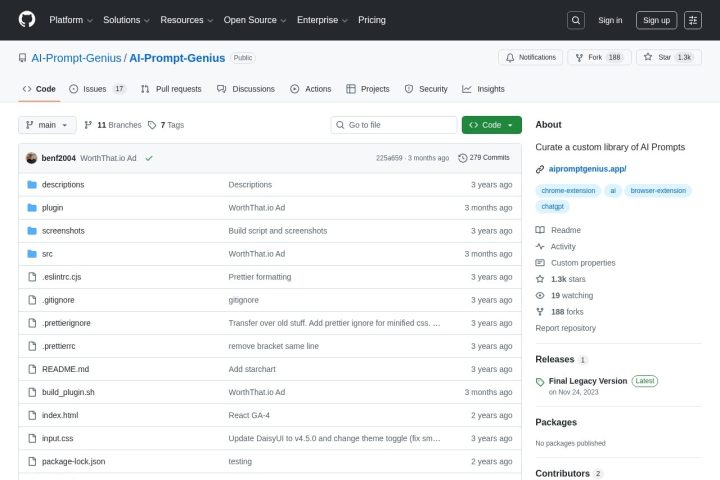View the 279 Commits history link
This screenshot has width=720, height=480.
click(484, 158)
